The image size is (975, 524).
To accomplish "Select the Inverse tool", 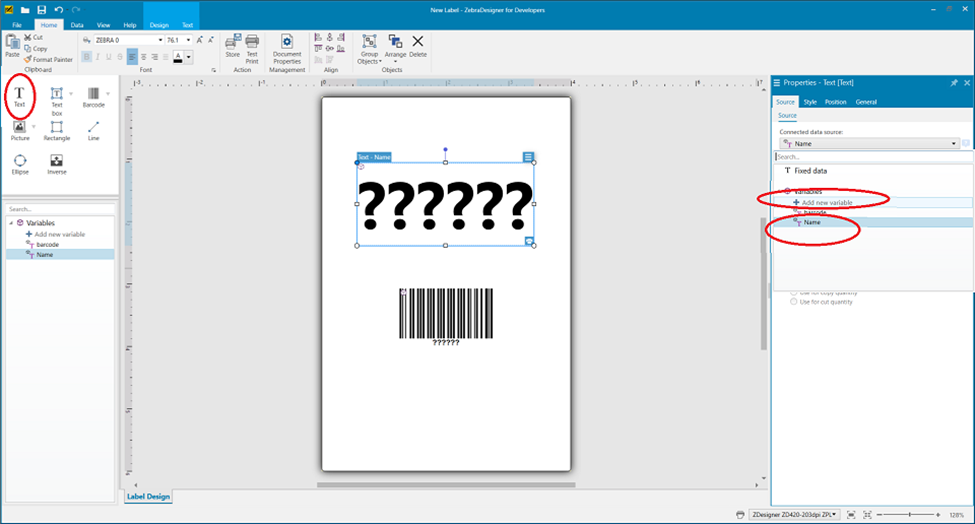I will tap(57, 164).
